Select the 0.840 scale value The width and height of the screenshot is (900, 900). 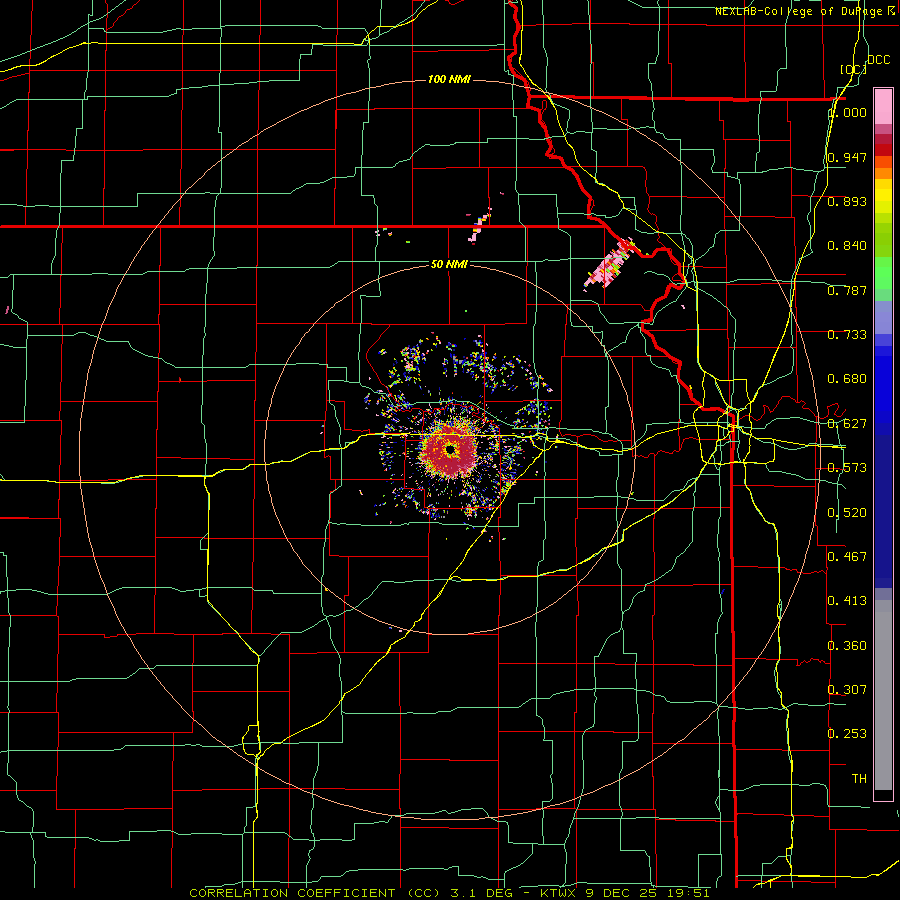847,246
